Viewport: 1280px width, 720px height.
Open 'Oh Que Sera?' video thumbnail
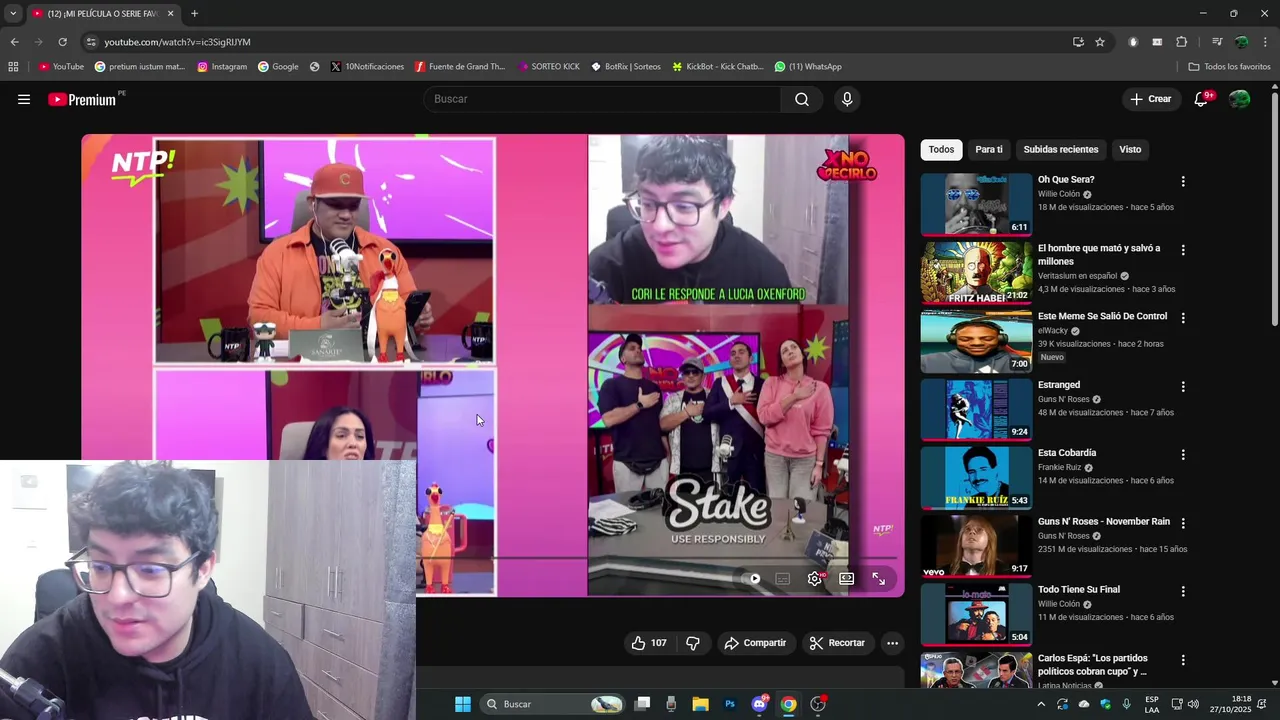(x=976, y=204)
